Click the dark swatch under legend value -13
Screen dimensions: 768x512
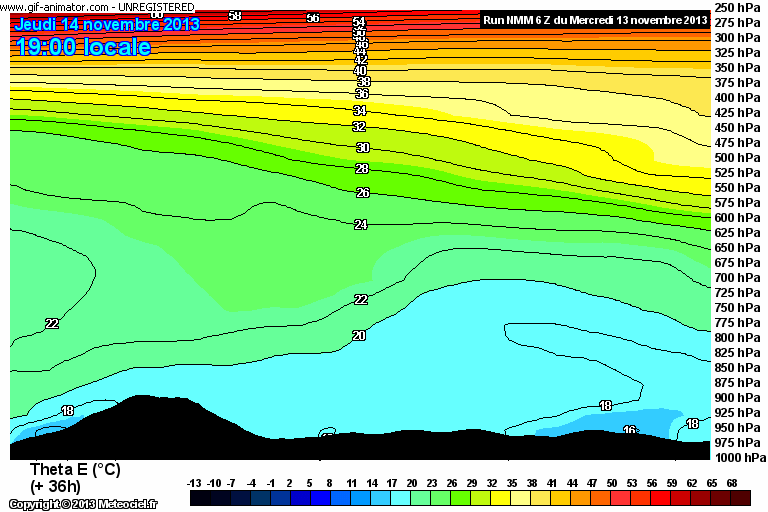click(x=199, y=497)
